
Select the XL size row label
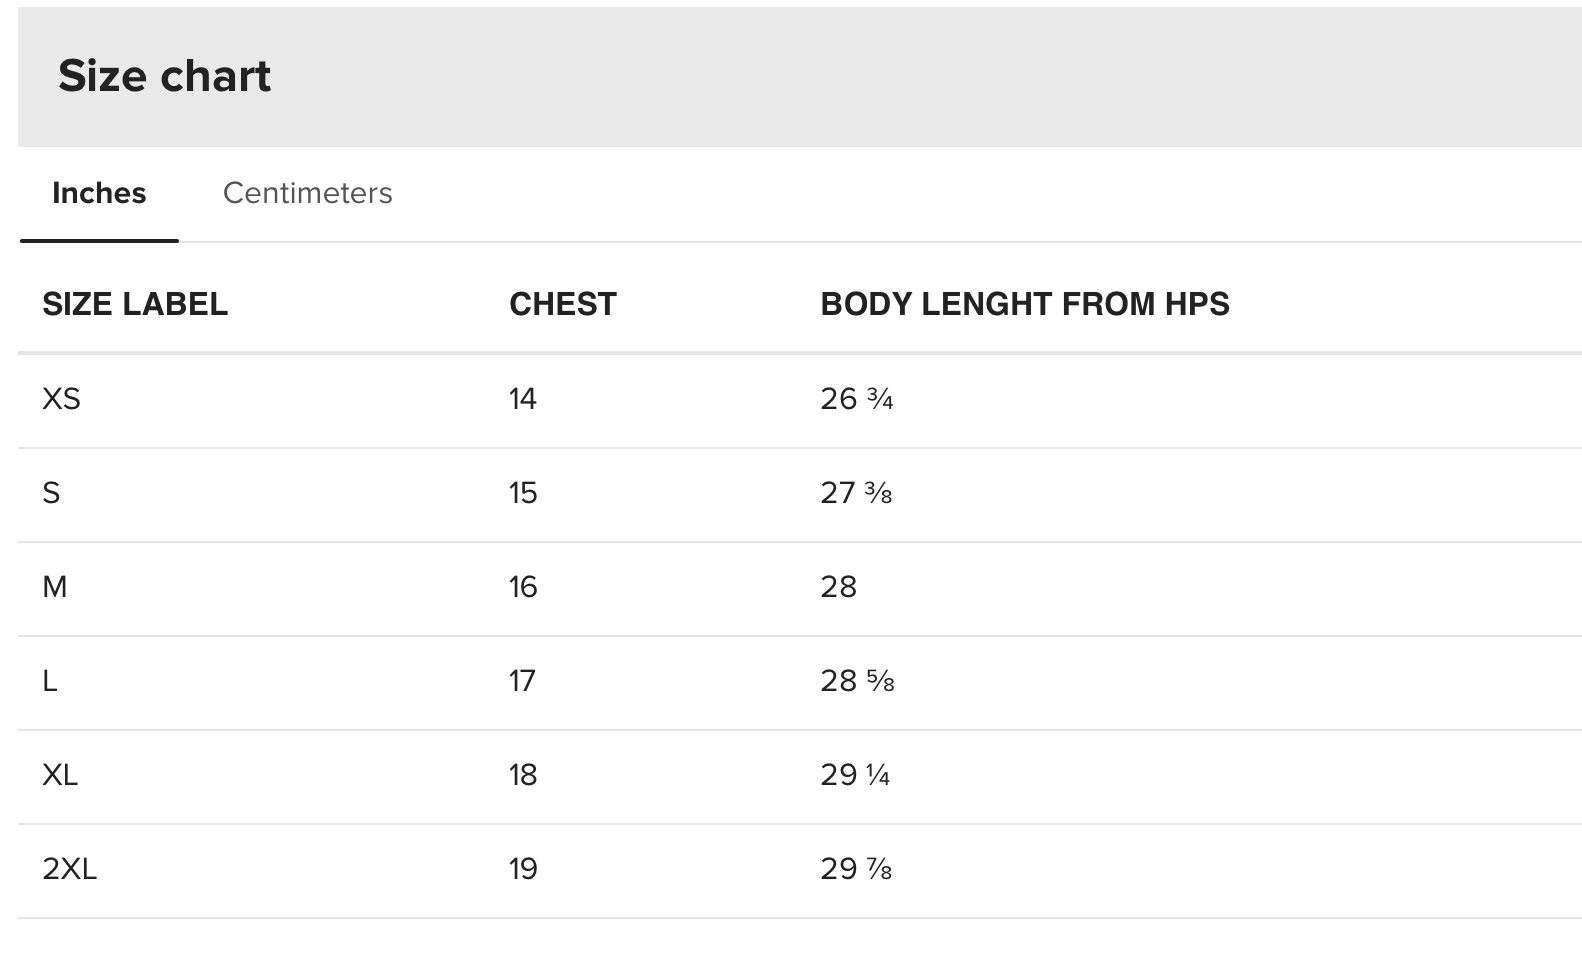pyautogui.click(x=60, y=775)
